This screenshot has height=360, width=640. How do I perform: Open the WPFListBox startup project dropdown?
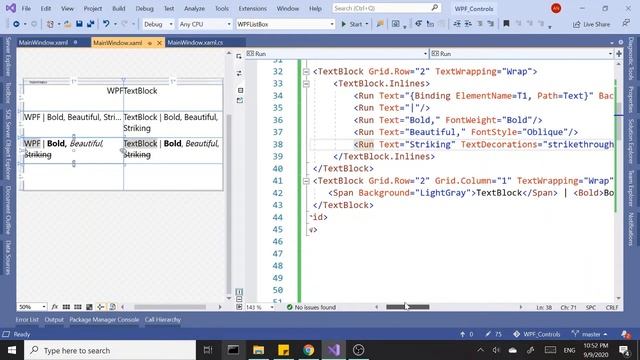click(x=285, y=24)
